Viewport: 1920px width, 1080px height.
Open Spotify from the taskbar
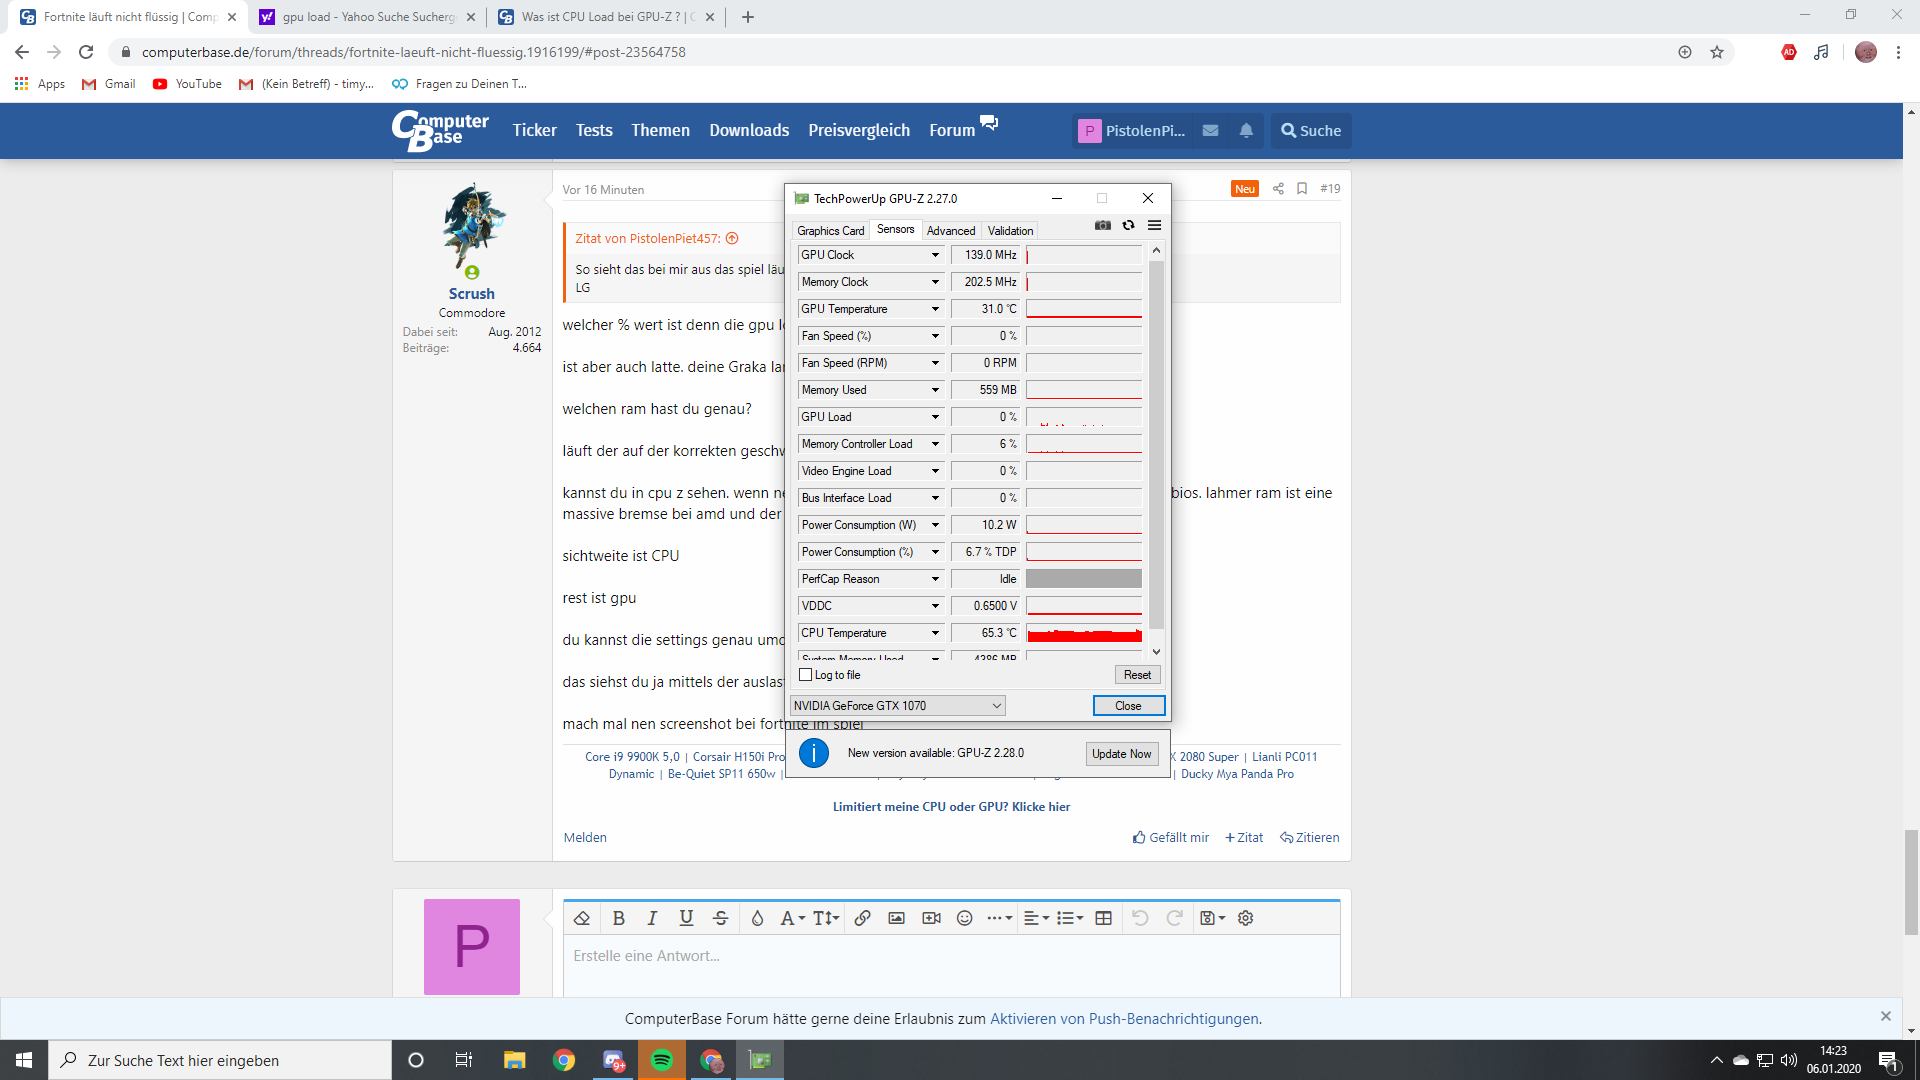tap(662, 1059)
